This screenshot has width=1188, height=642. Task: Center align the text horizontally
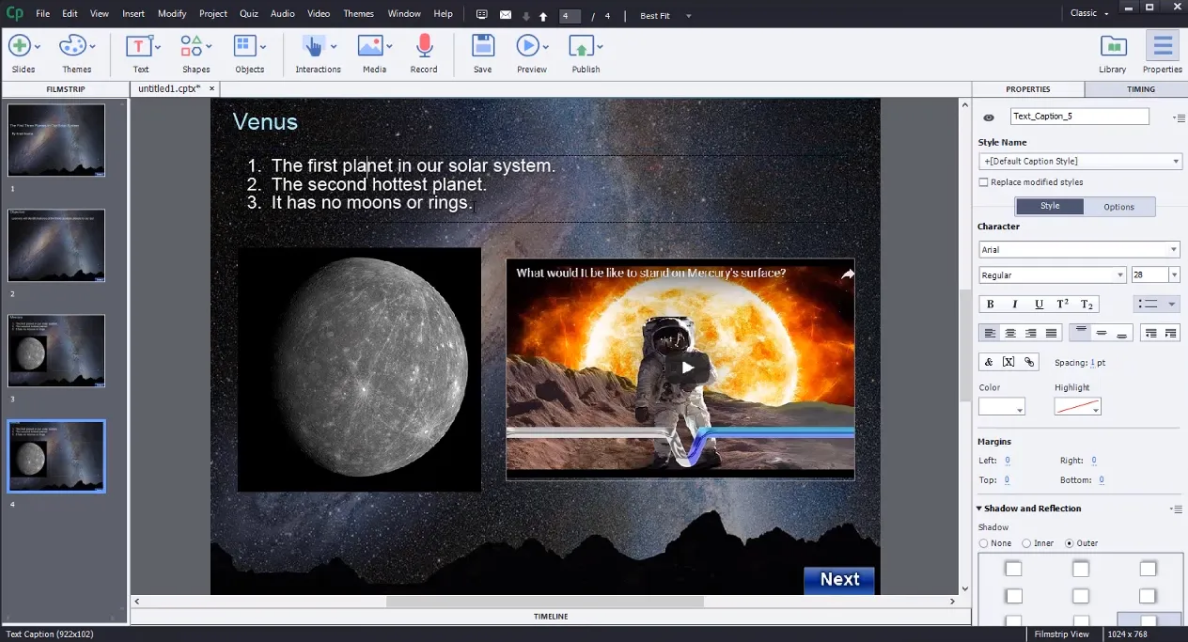[1010, 334]
